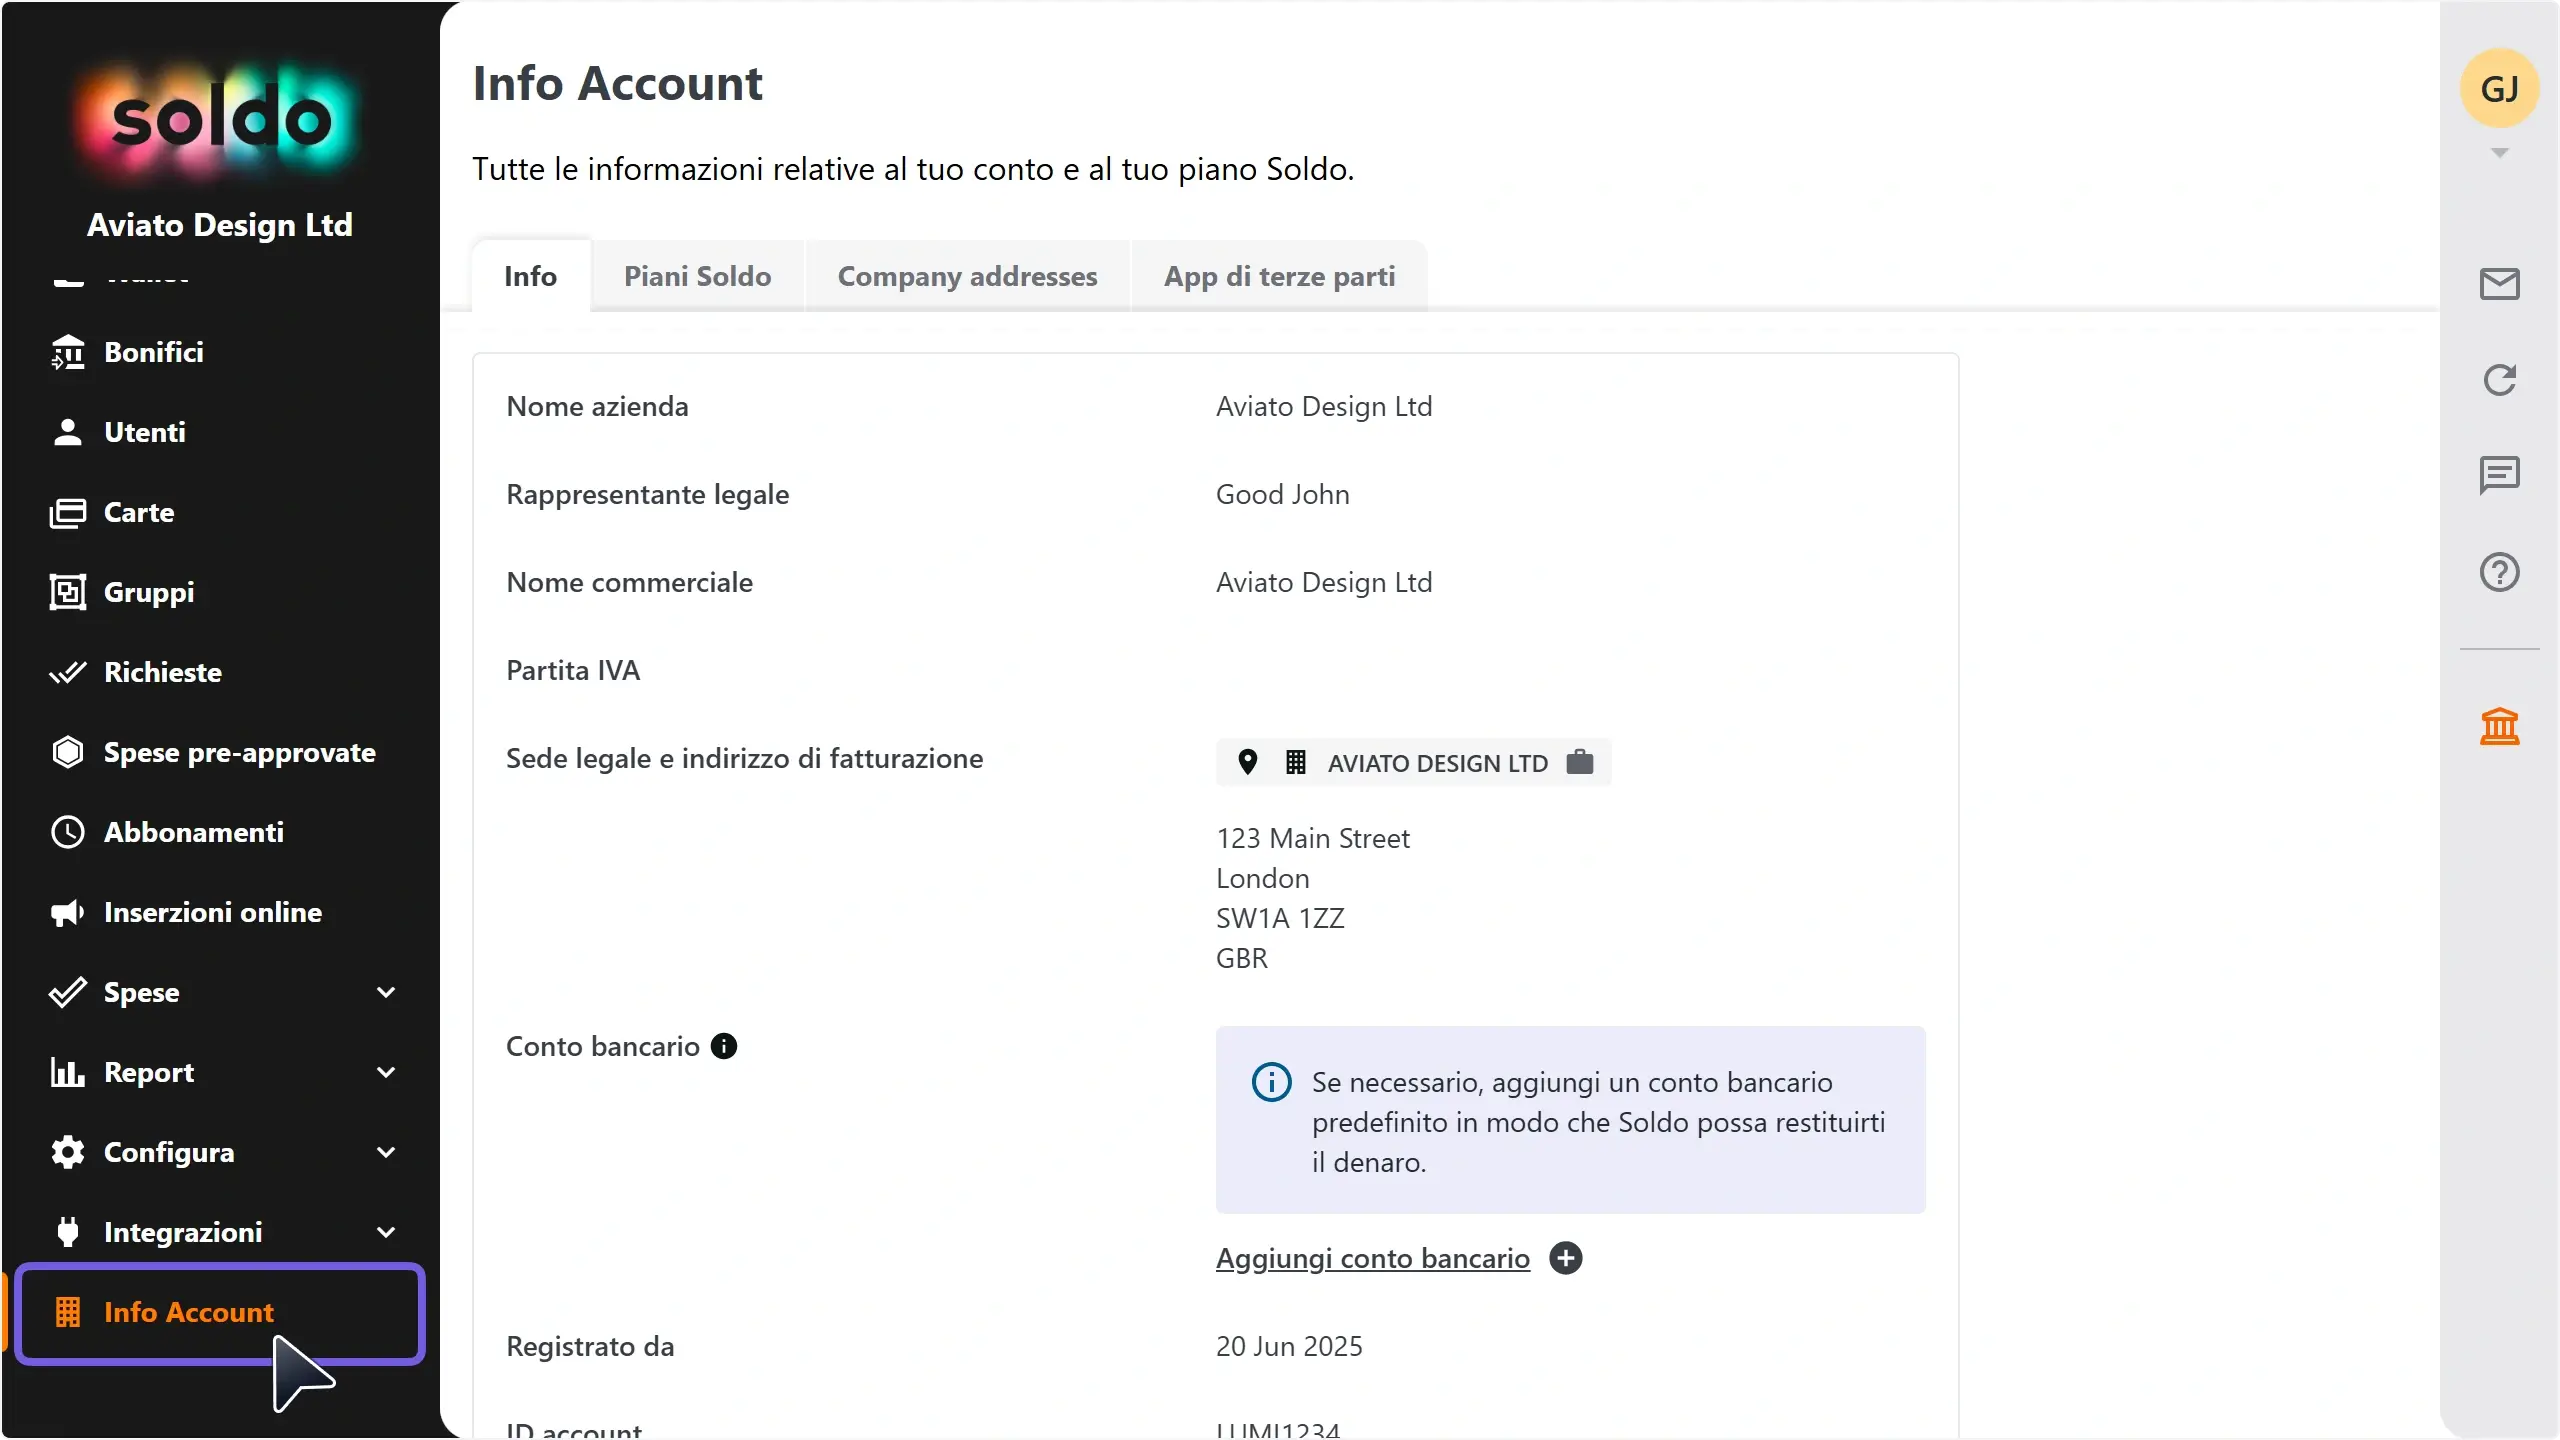
Task: Switch to the Piani Soldo tab
Action: coord(698,276)
